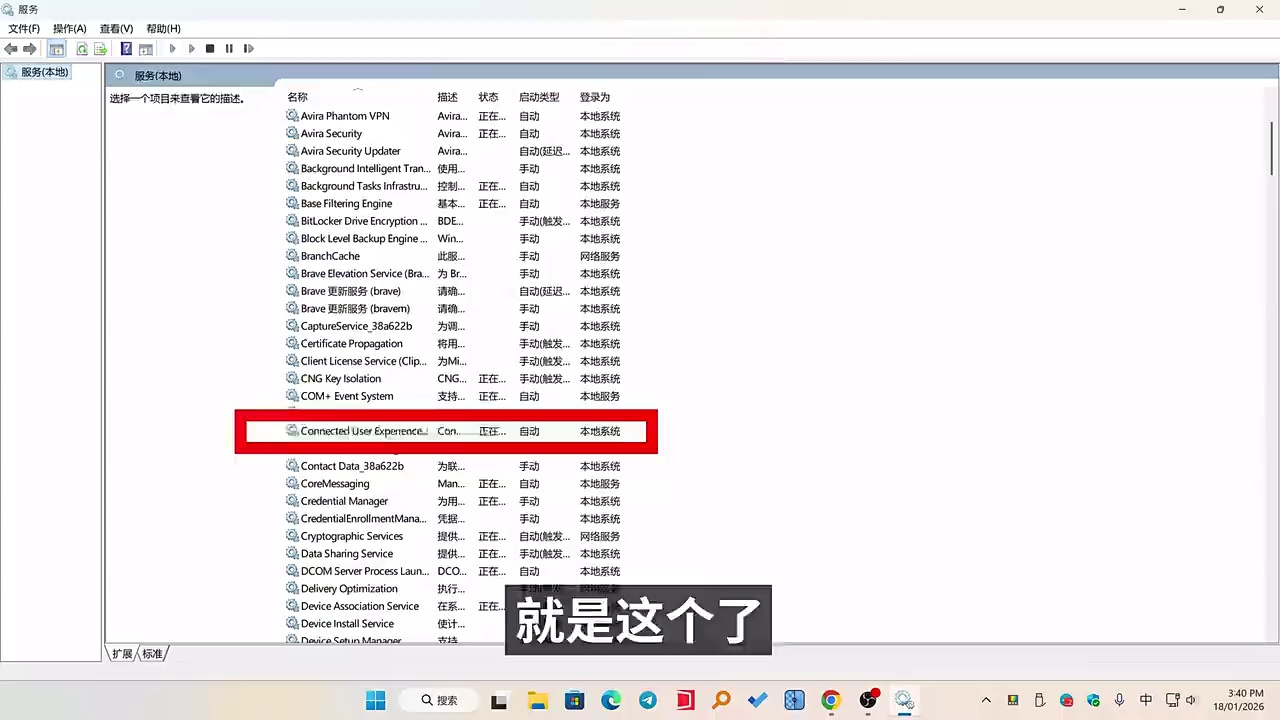Select Device Install Service name
This screenshot has width=1280, height=720.
(347, 624)
